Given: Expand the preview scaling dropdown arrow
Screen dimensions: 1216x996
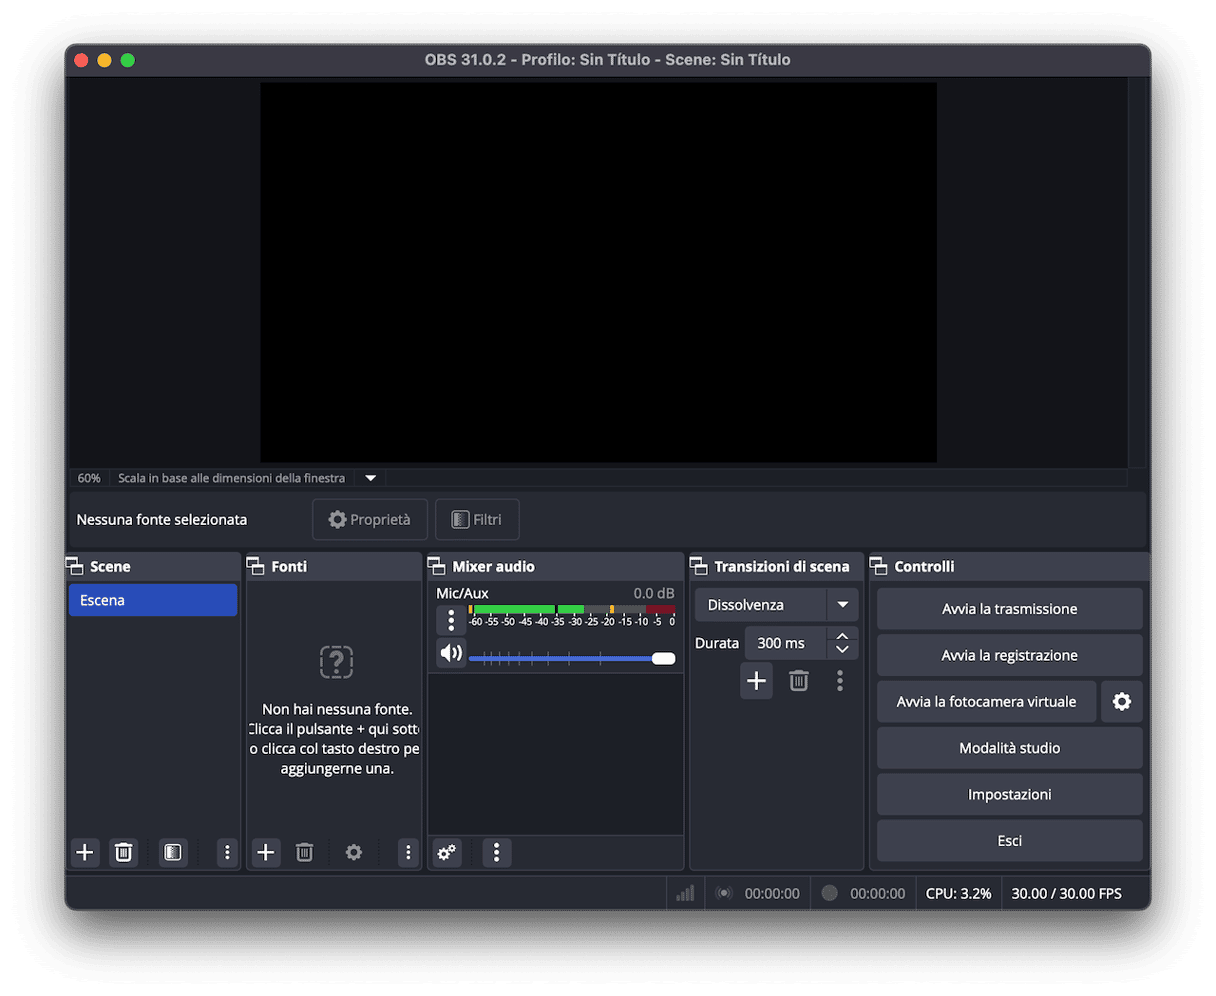Looking at the screenshot, I should (370, 478).
